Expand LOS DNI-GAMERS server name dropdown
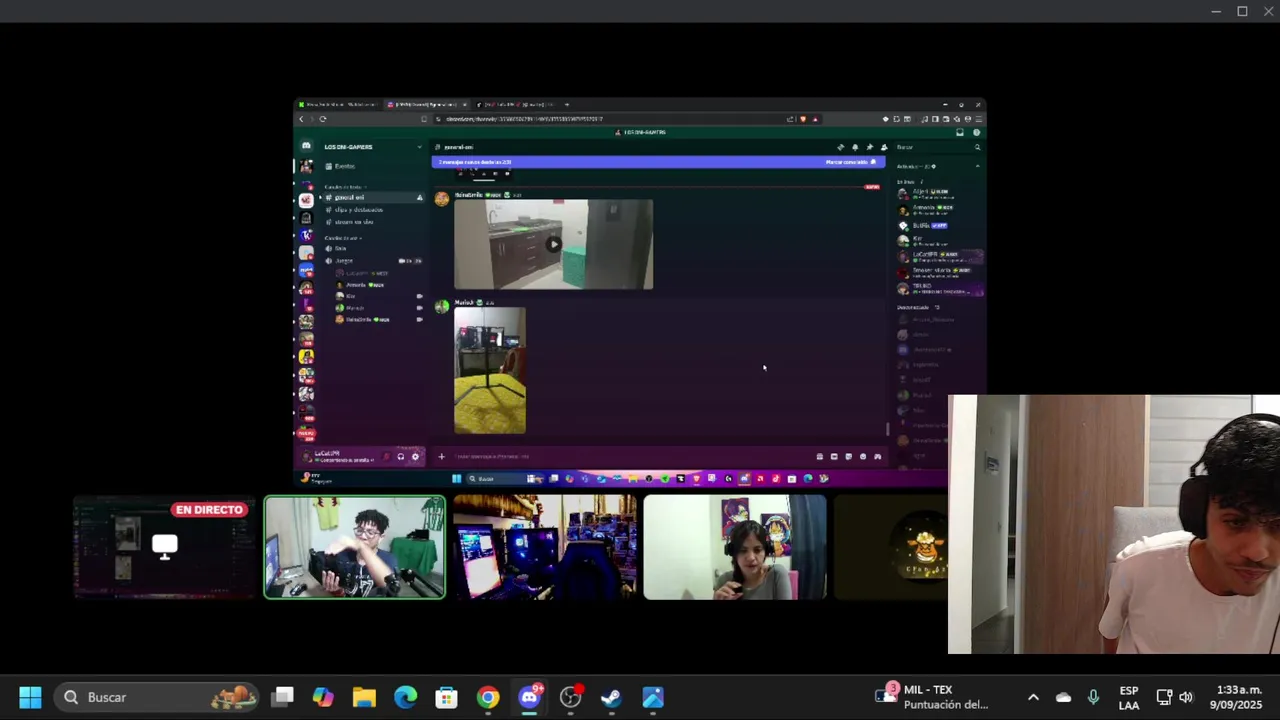The image size is (1280, 720). (x=372, y=147)
